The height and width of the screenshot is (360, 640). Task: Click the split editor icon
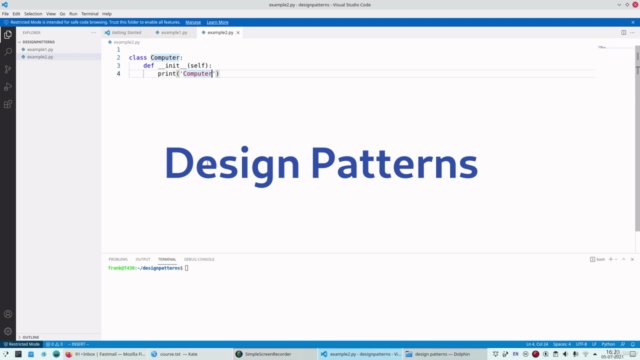(623, 32)
